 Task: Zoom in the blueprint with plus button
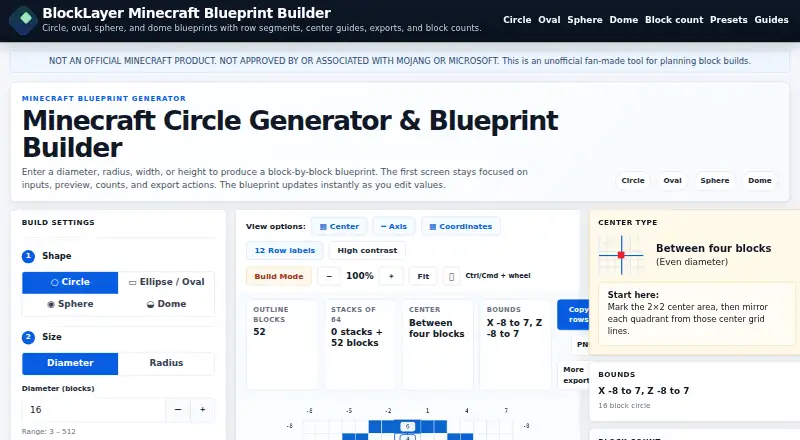click(x=391, y=277)
